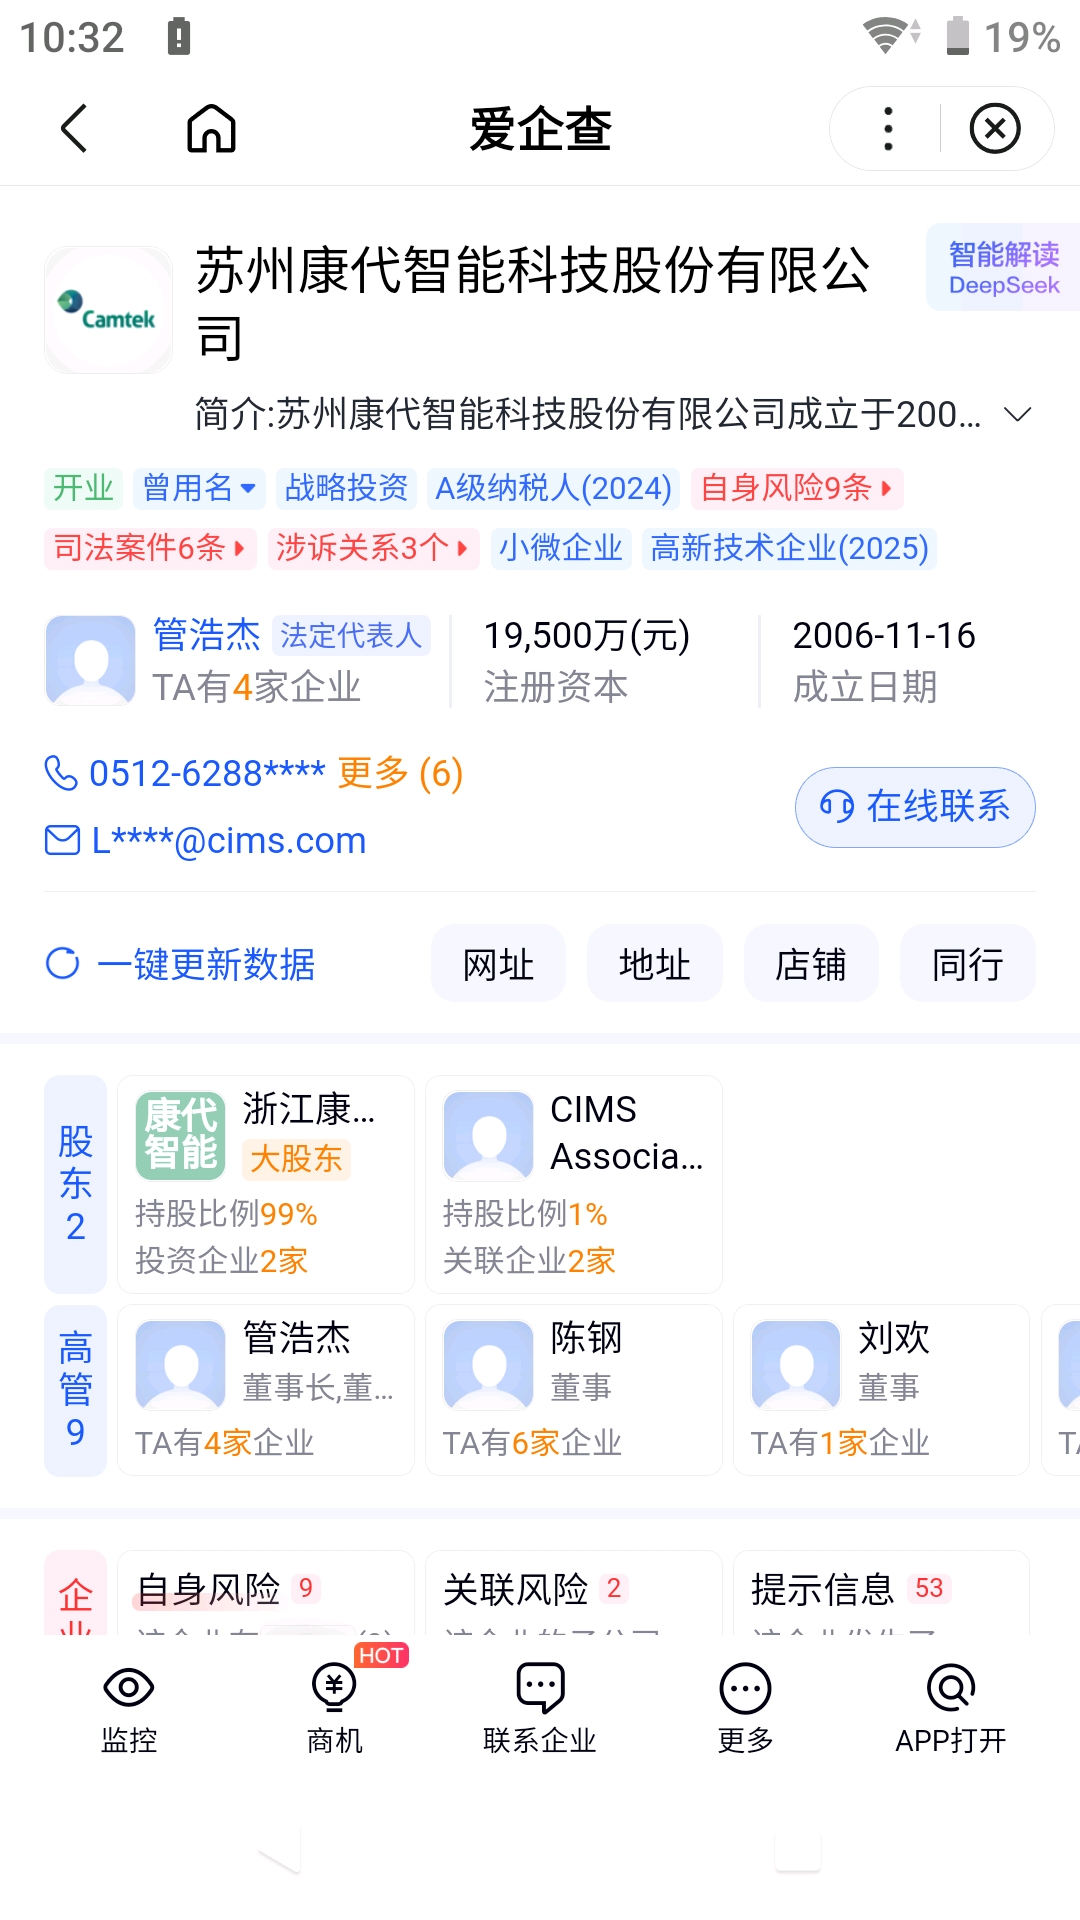Open 股东 2 section label
Image resolution: width=1080 pixels, height=1920 pixels.
[x=75, y=1184]
